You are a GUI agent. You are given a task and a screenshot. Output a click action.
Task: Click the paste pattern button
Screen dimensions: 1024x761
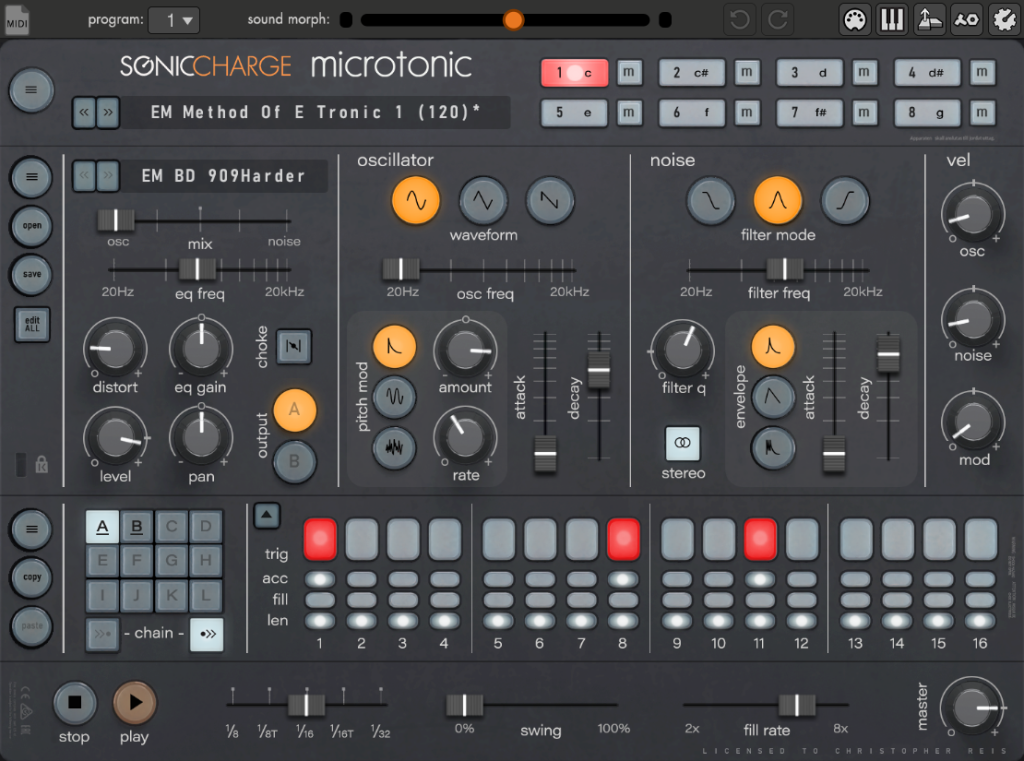pos(31,626)
